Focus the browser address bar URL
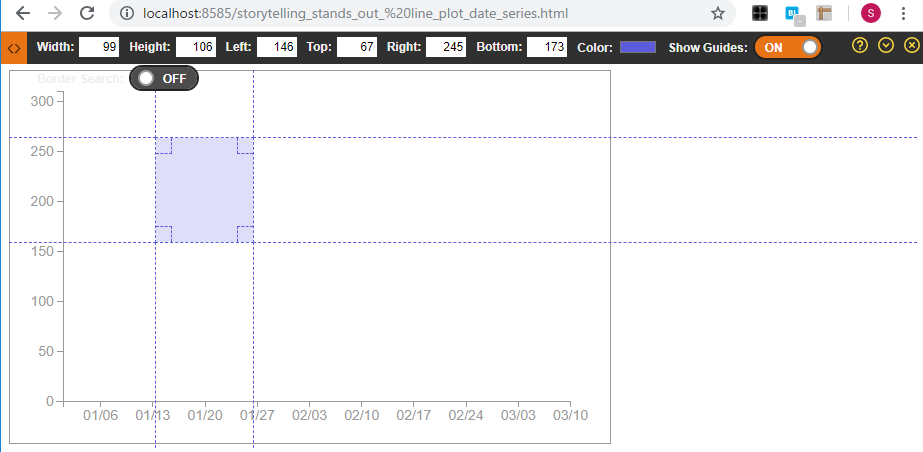 (x=355, y=14)
